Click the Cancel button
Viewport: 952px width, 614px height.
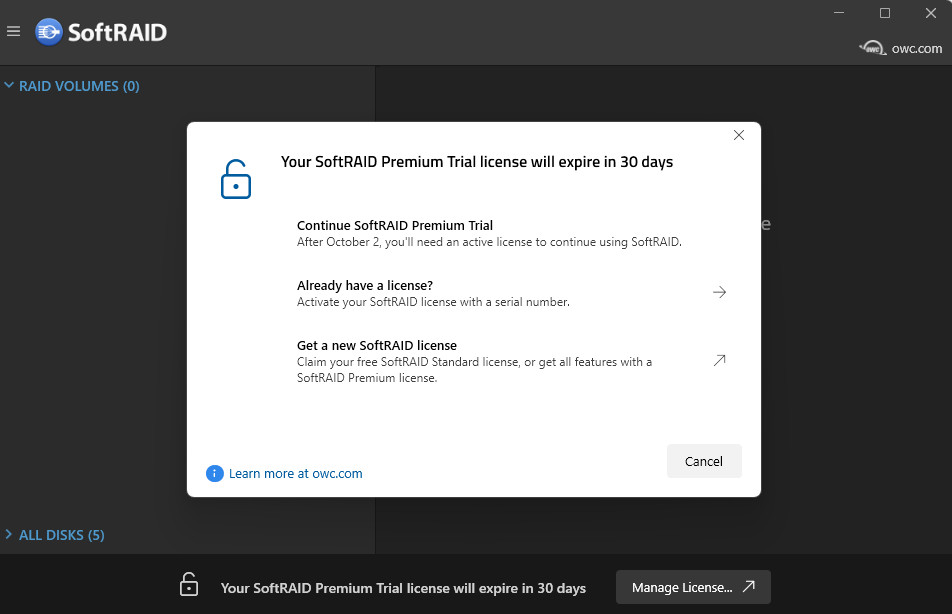pos(704,461)
